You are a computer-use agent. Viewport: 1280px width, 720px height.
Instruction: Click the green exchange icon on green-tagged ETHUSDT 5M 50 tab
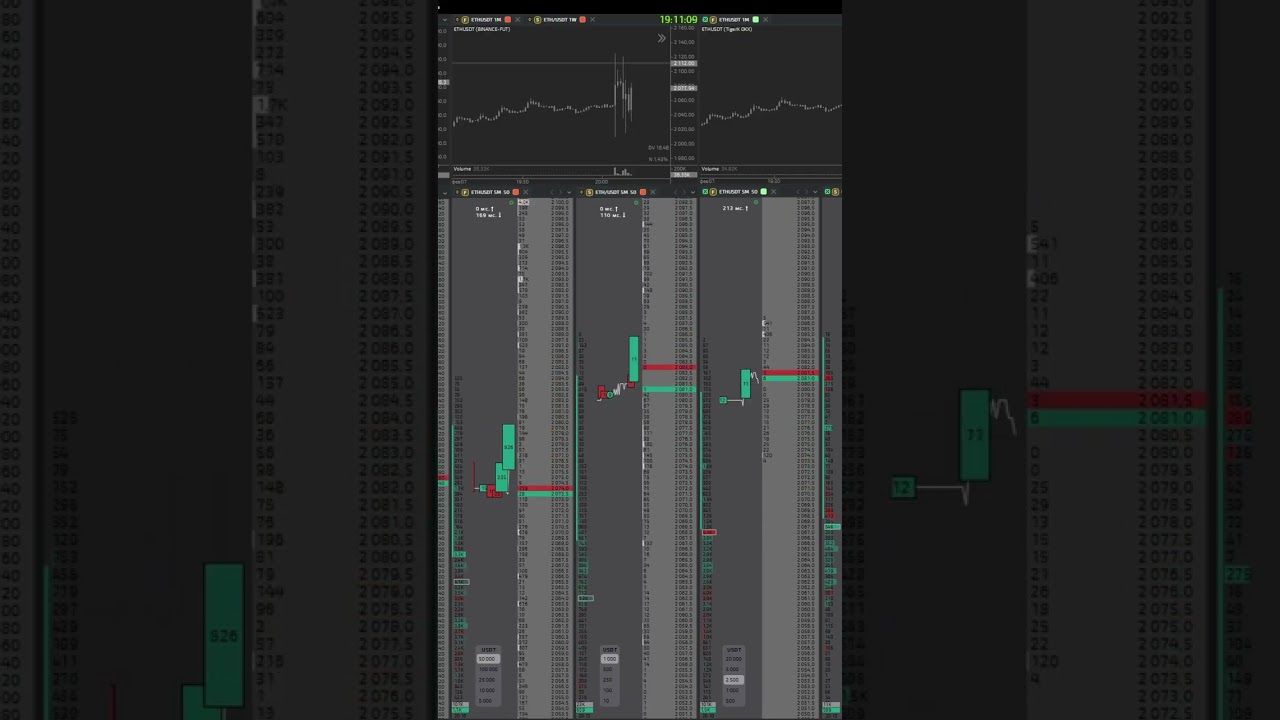tap(705, 192)
